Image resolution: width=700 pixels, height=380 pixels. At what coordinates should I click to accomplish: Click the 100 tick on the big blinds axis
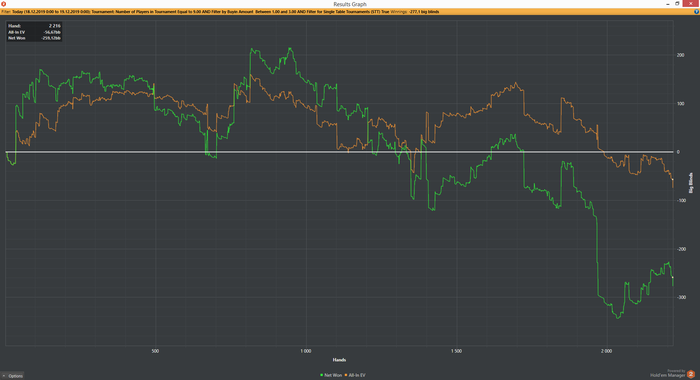(680, 104)
